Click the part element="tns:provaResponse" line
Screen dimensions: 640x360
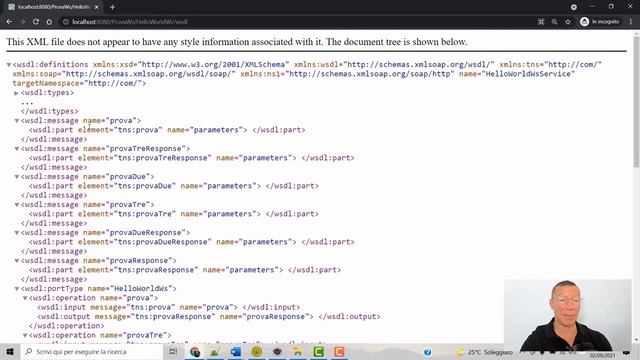[x=185, y=270]
